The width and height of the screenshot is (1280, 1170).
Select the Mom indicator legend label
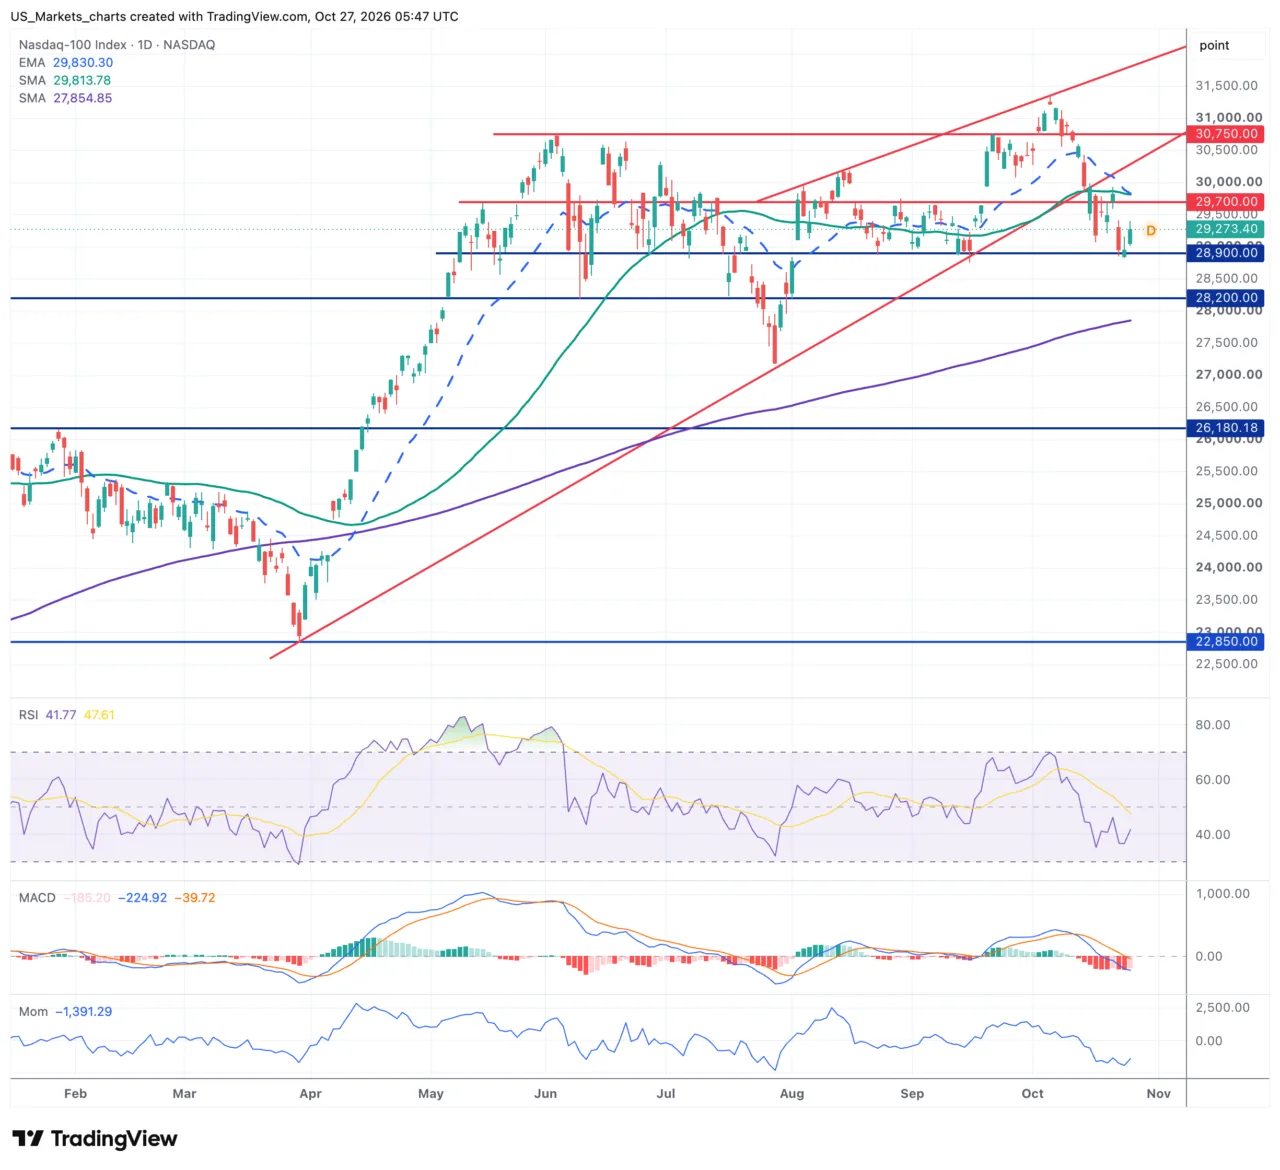(x=33, y=1012)
